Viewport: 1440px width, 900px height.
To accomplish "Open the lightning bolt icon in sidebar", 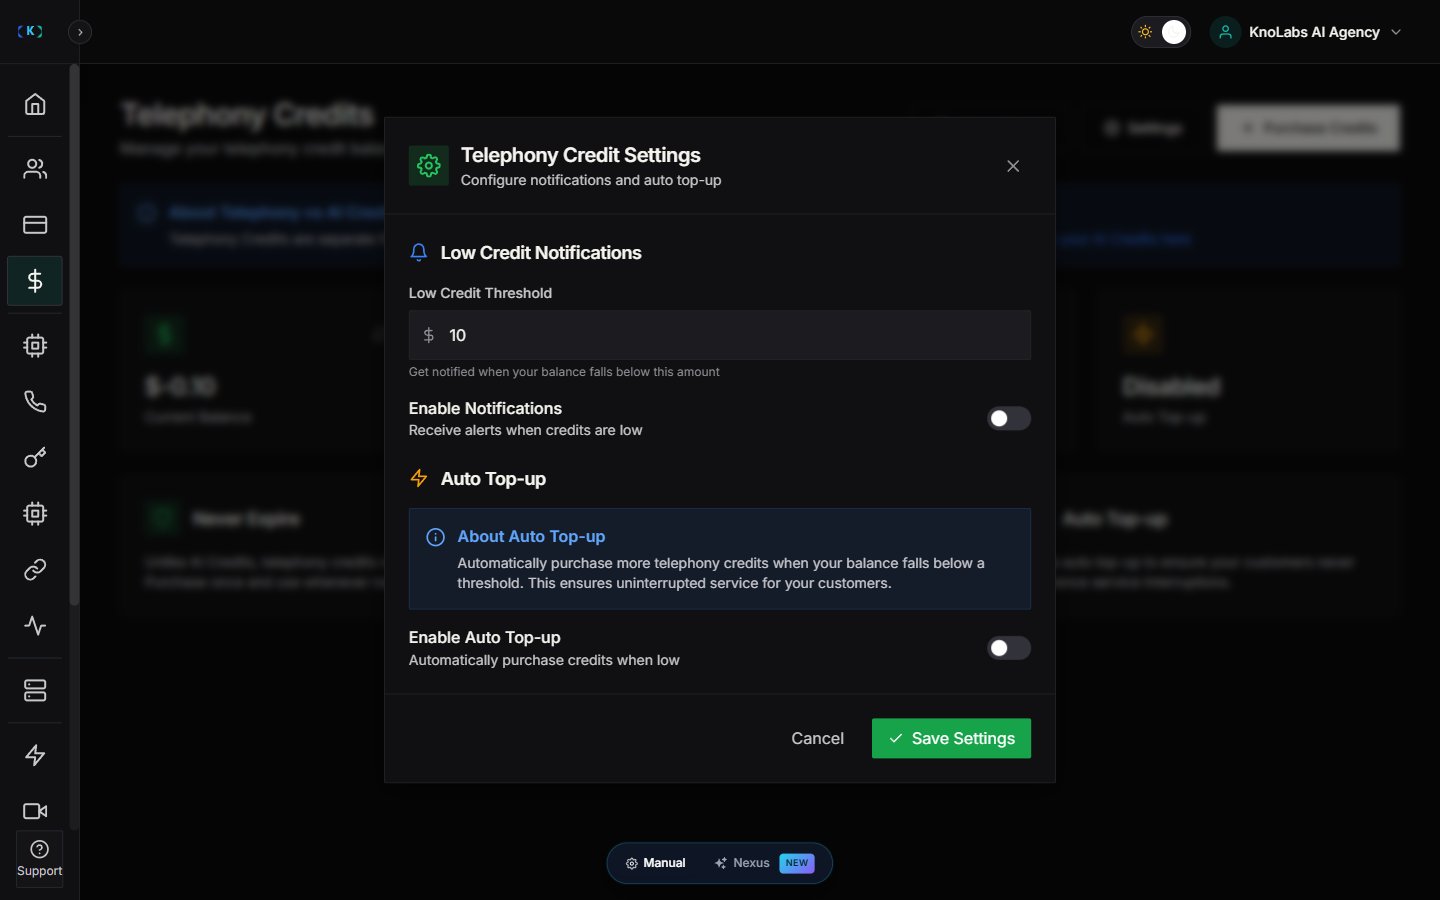I will [x=35, y=755].
